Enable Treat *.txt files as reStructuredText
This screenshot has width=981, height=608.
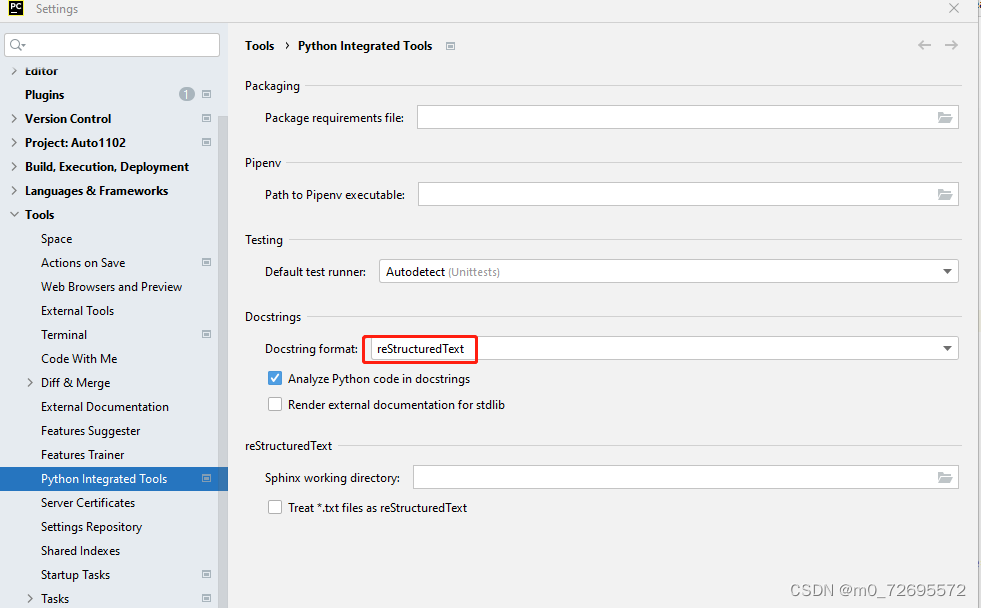click(275, 507)
